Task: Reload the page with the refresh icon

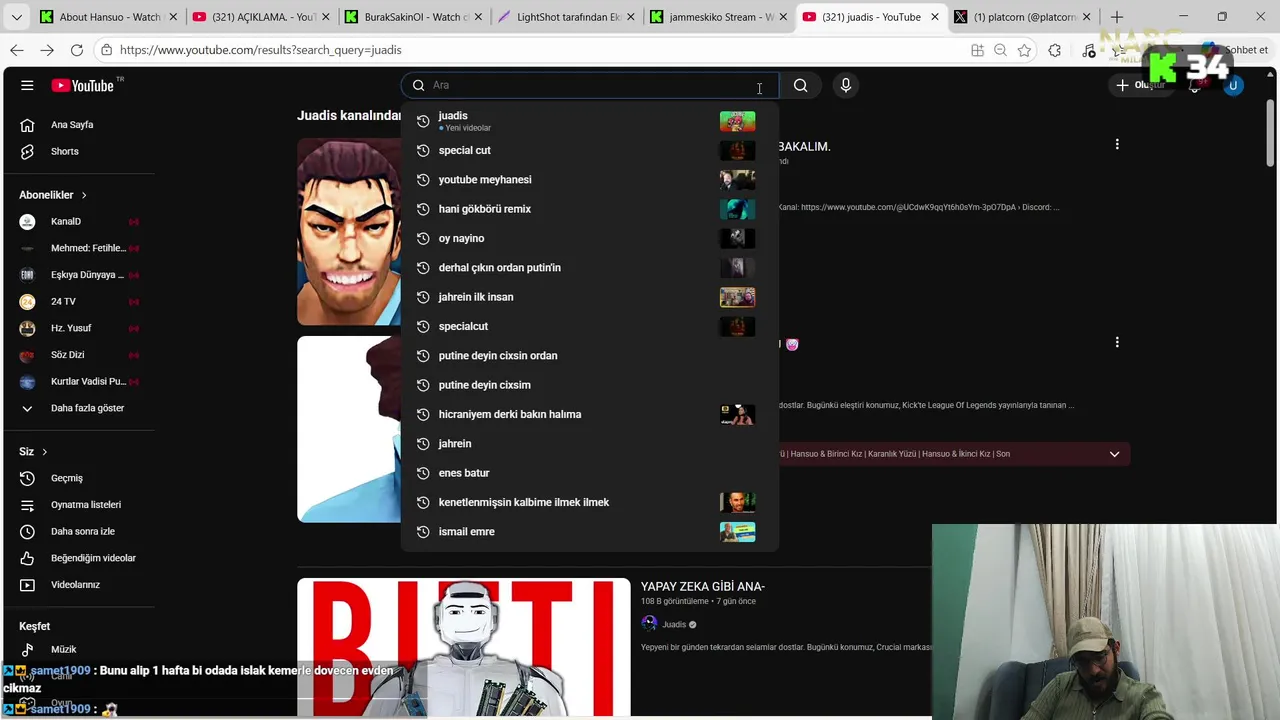Action: tap(77, 50)
